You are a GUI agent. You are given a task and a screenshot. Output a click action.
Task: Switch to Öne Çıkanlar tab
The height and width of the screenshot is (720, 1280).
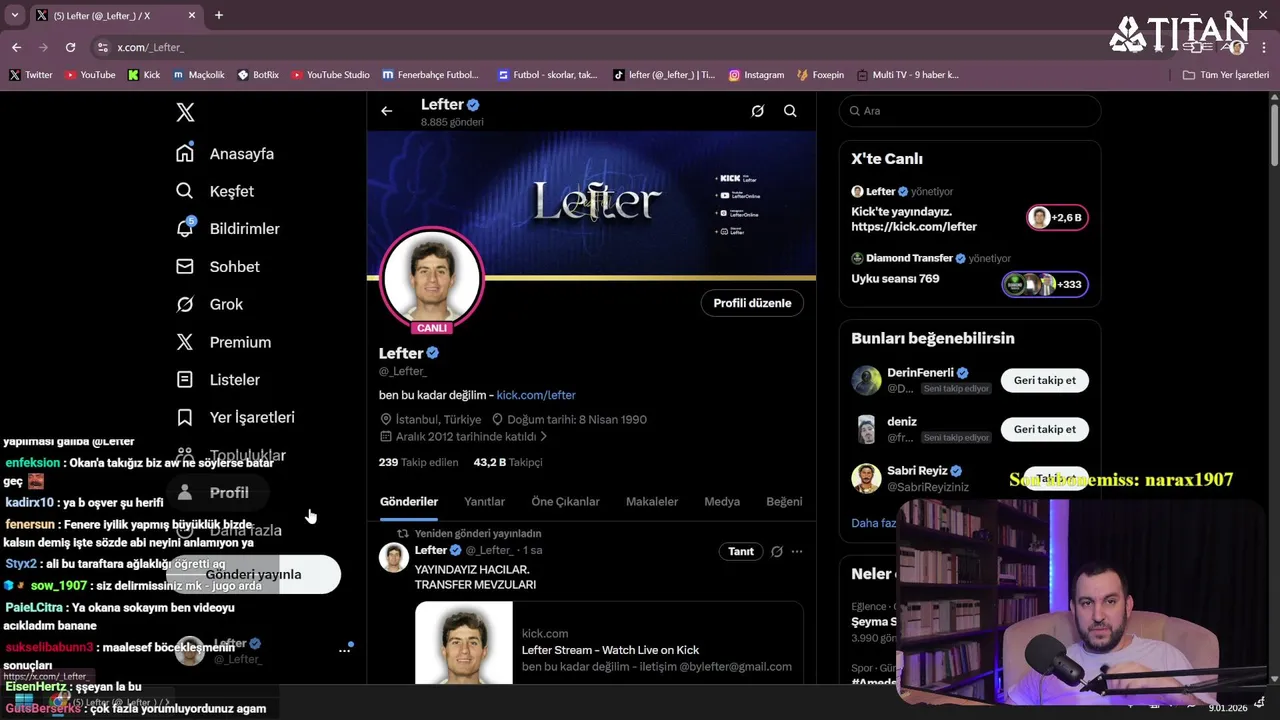(x=565, y=502)
